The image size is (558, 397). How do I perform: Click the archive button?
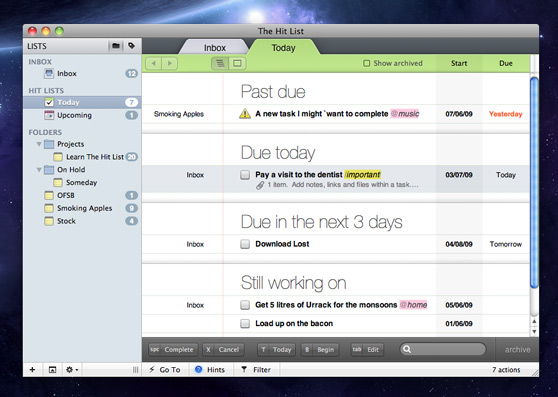(517, 350)
